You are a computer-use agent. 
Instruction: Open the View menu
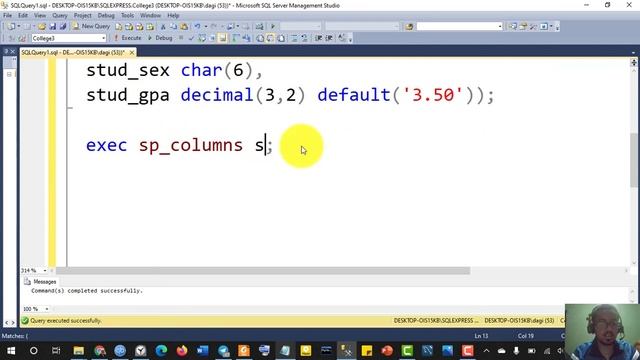pyautogui.click(x=40, y=16)
